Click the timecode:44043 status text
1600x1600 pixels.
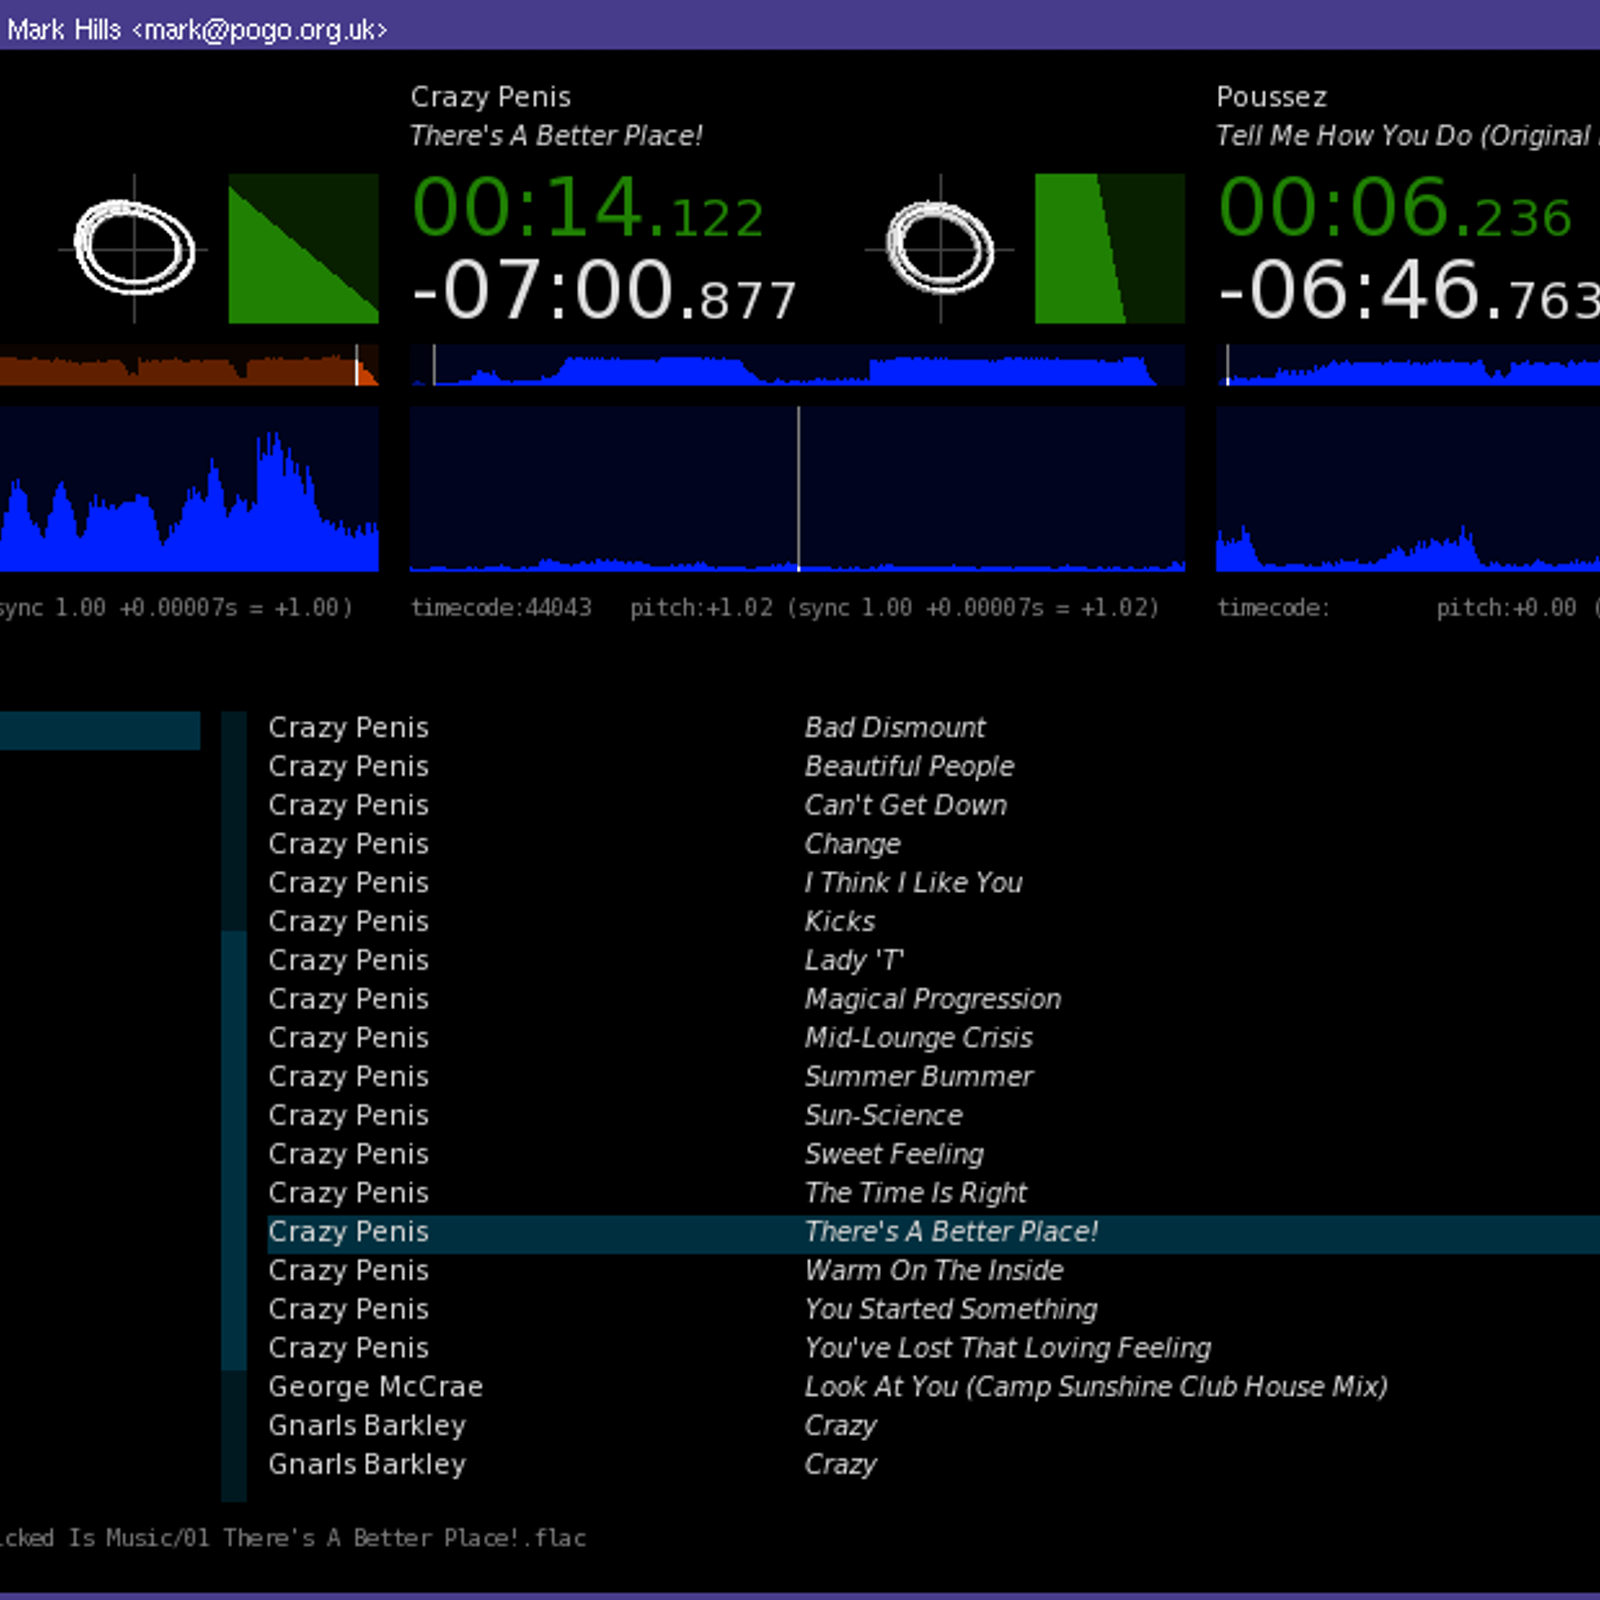[501, 608]
